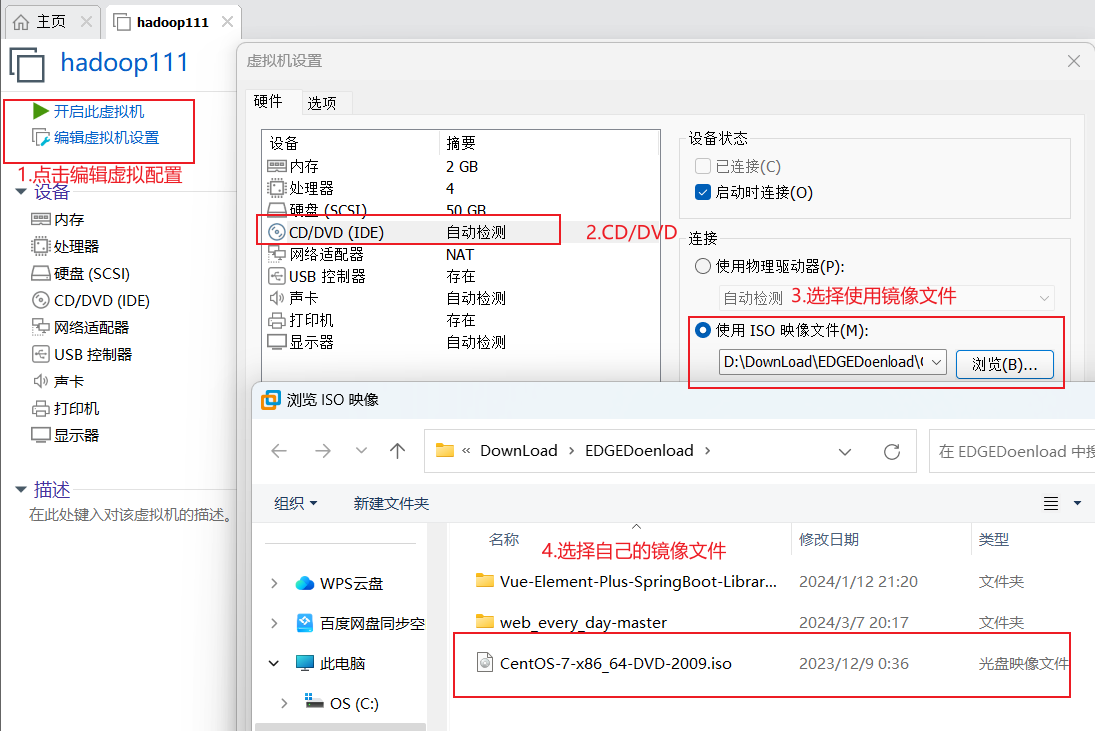Select printer icon in hardware list
This screenshot has height=731, width=1095.
click(277, 320)
